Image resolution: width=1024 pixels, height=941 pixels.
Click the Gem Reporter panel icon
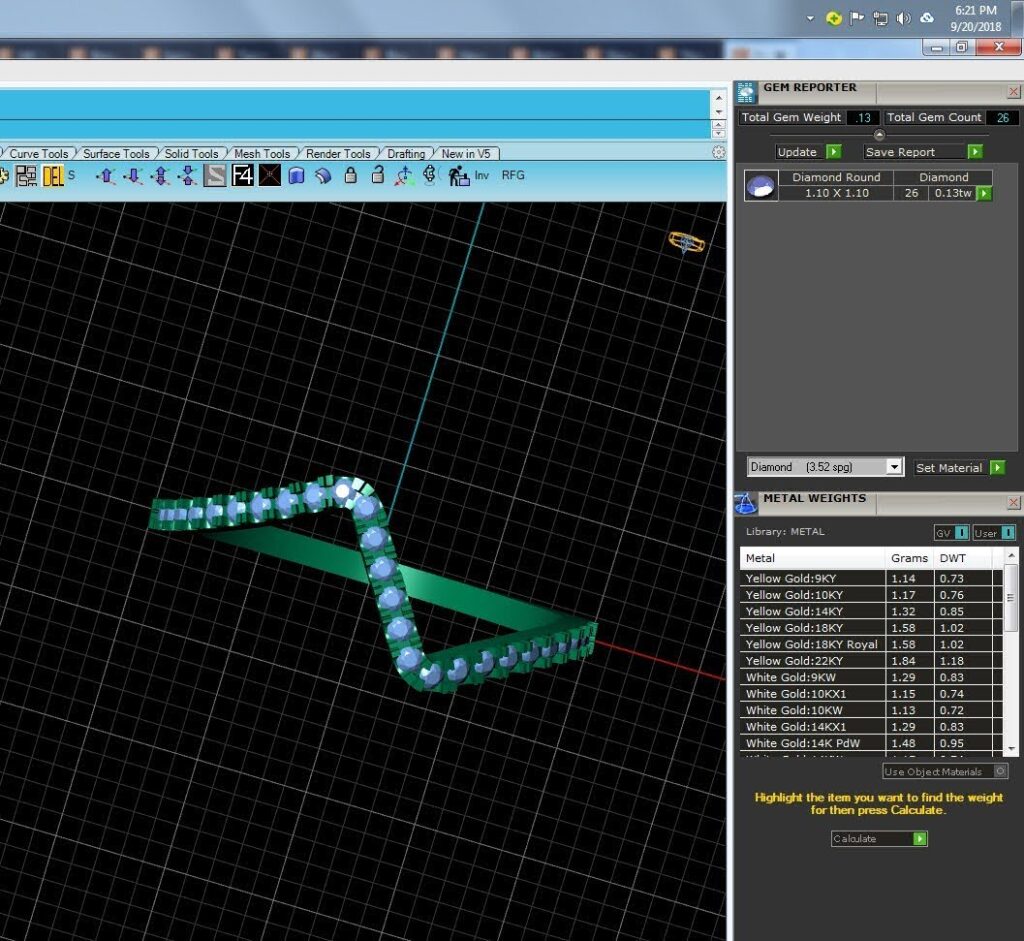[746, 93]
